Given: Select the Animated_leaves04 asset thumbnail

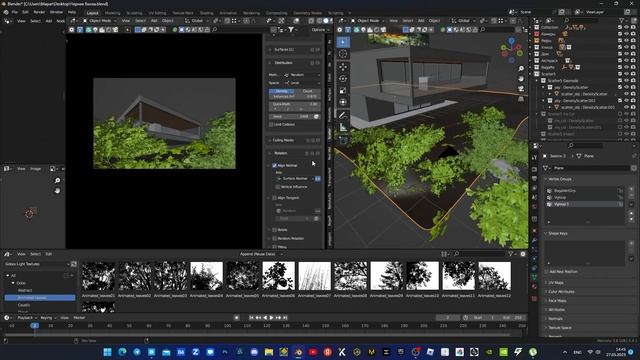Looking at the screenshot, I should pos(207,276).
